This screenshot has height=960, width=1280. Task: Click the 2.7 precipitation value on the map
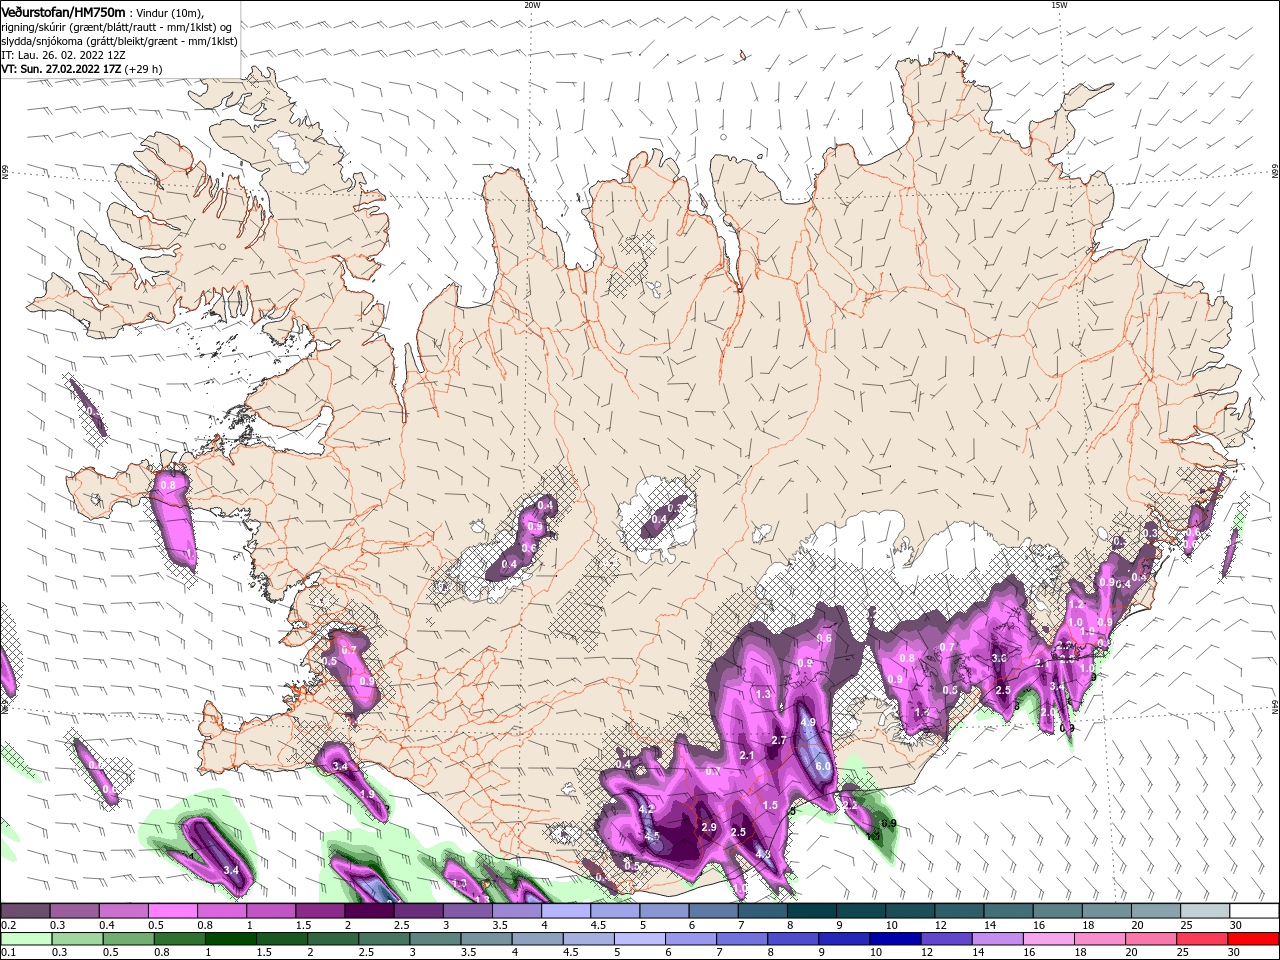(x=780, y=740)
